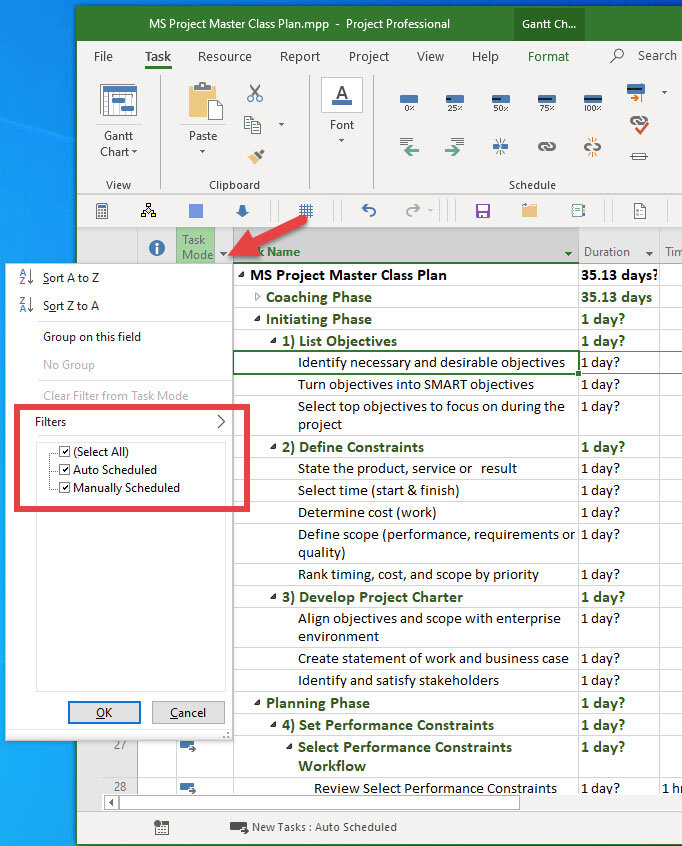Image resolution: width=682 pixels, height=846 pixels.
Task: Mark task 0% complete
Action: (x=409, y=102)
